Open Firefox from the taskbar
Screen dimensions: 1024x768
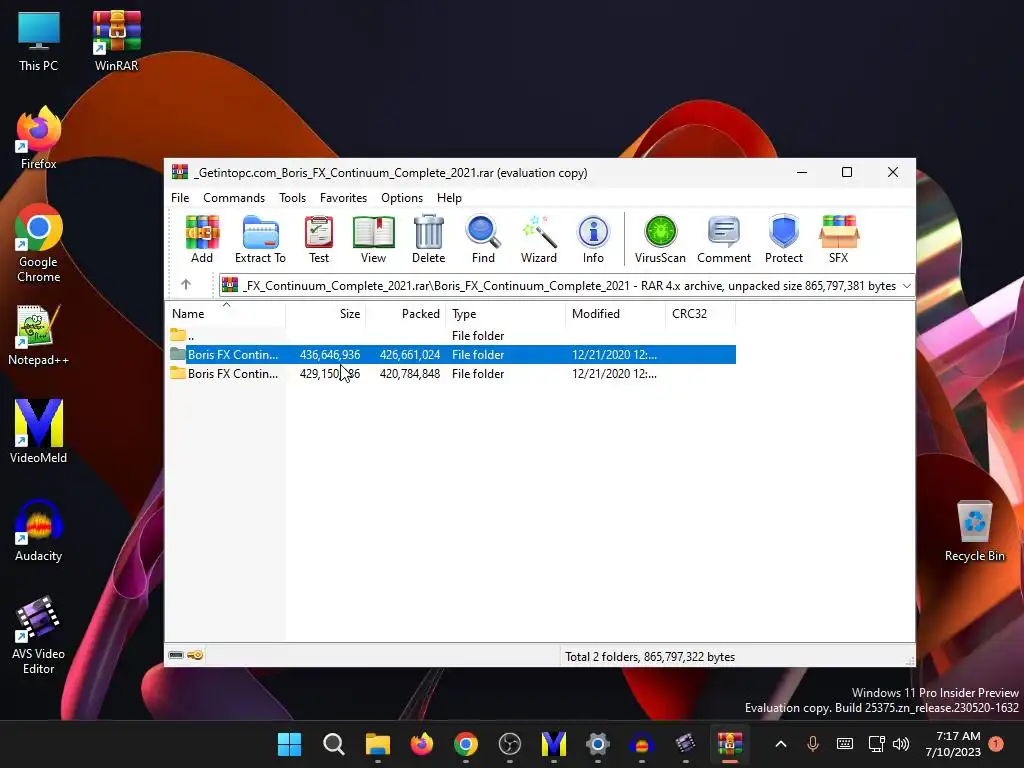[422, 744]
